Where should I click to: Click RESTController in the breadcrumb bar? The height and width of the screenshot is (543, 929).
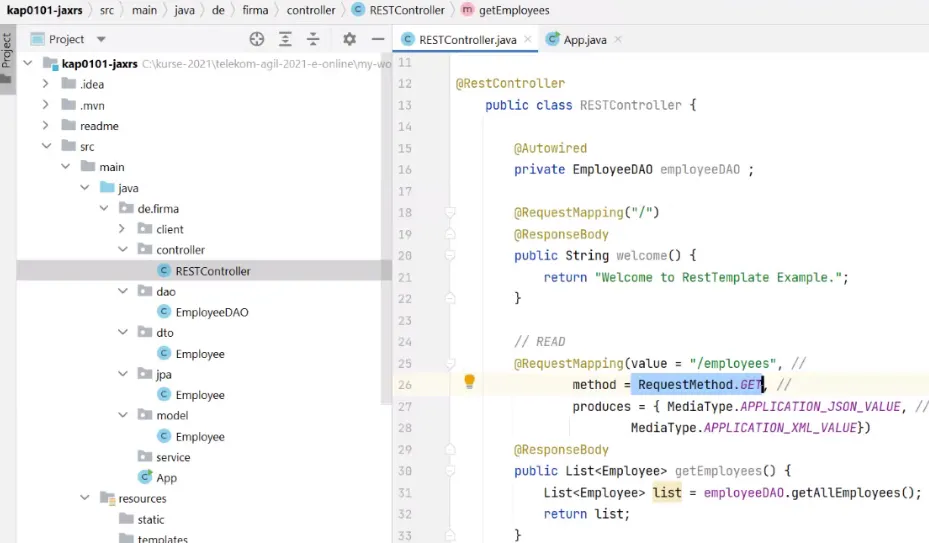click(x=398, y=10)
